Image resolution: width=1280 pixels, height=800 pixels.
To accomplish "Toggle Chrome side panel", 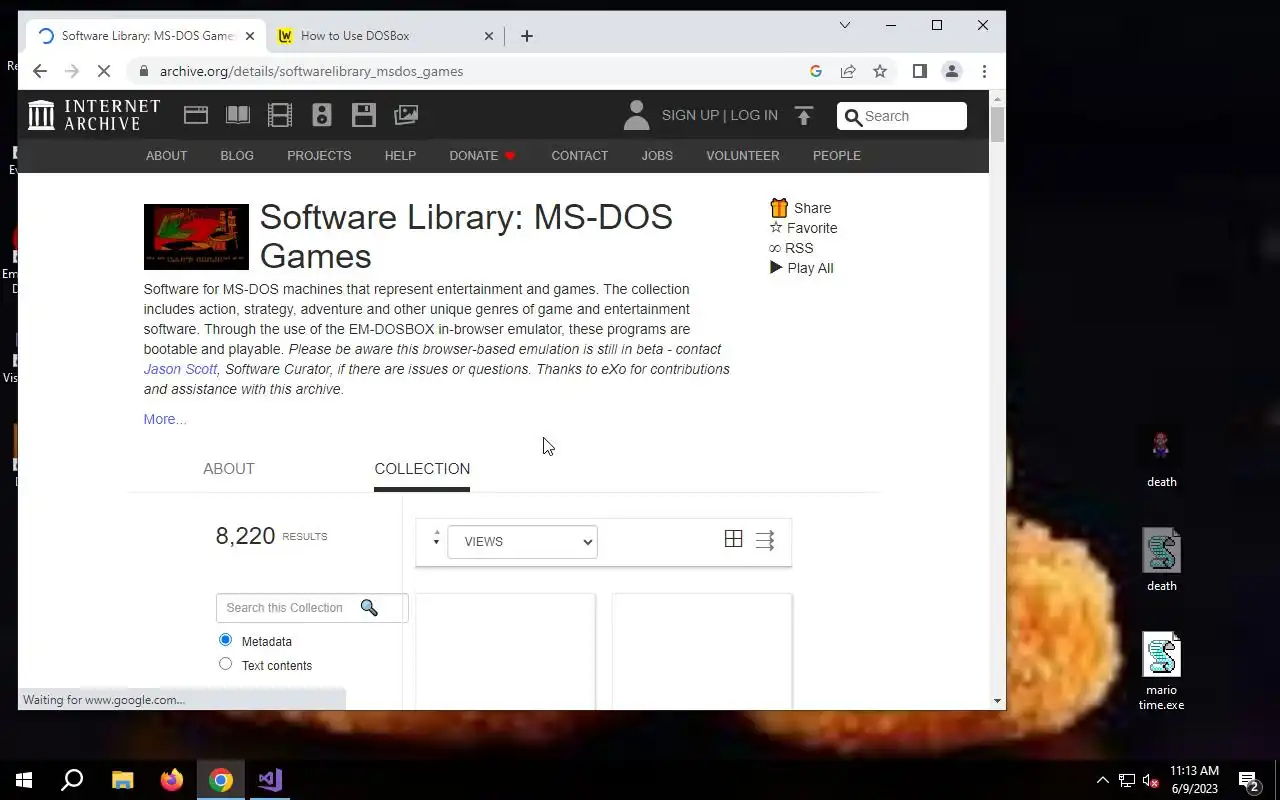I will coord(920,71).
